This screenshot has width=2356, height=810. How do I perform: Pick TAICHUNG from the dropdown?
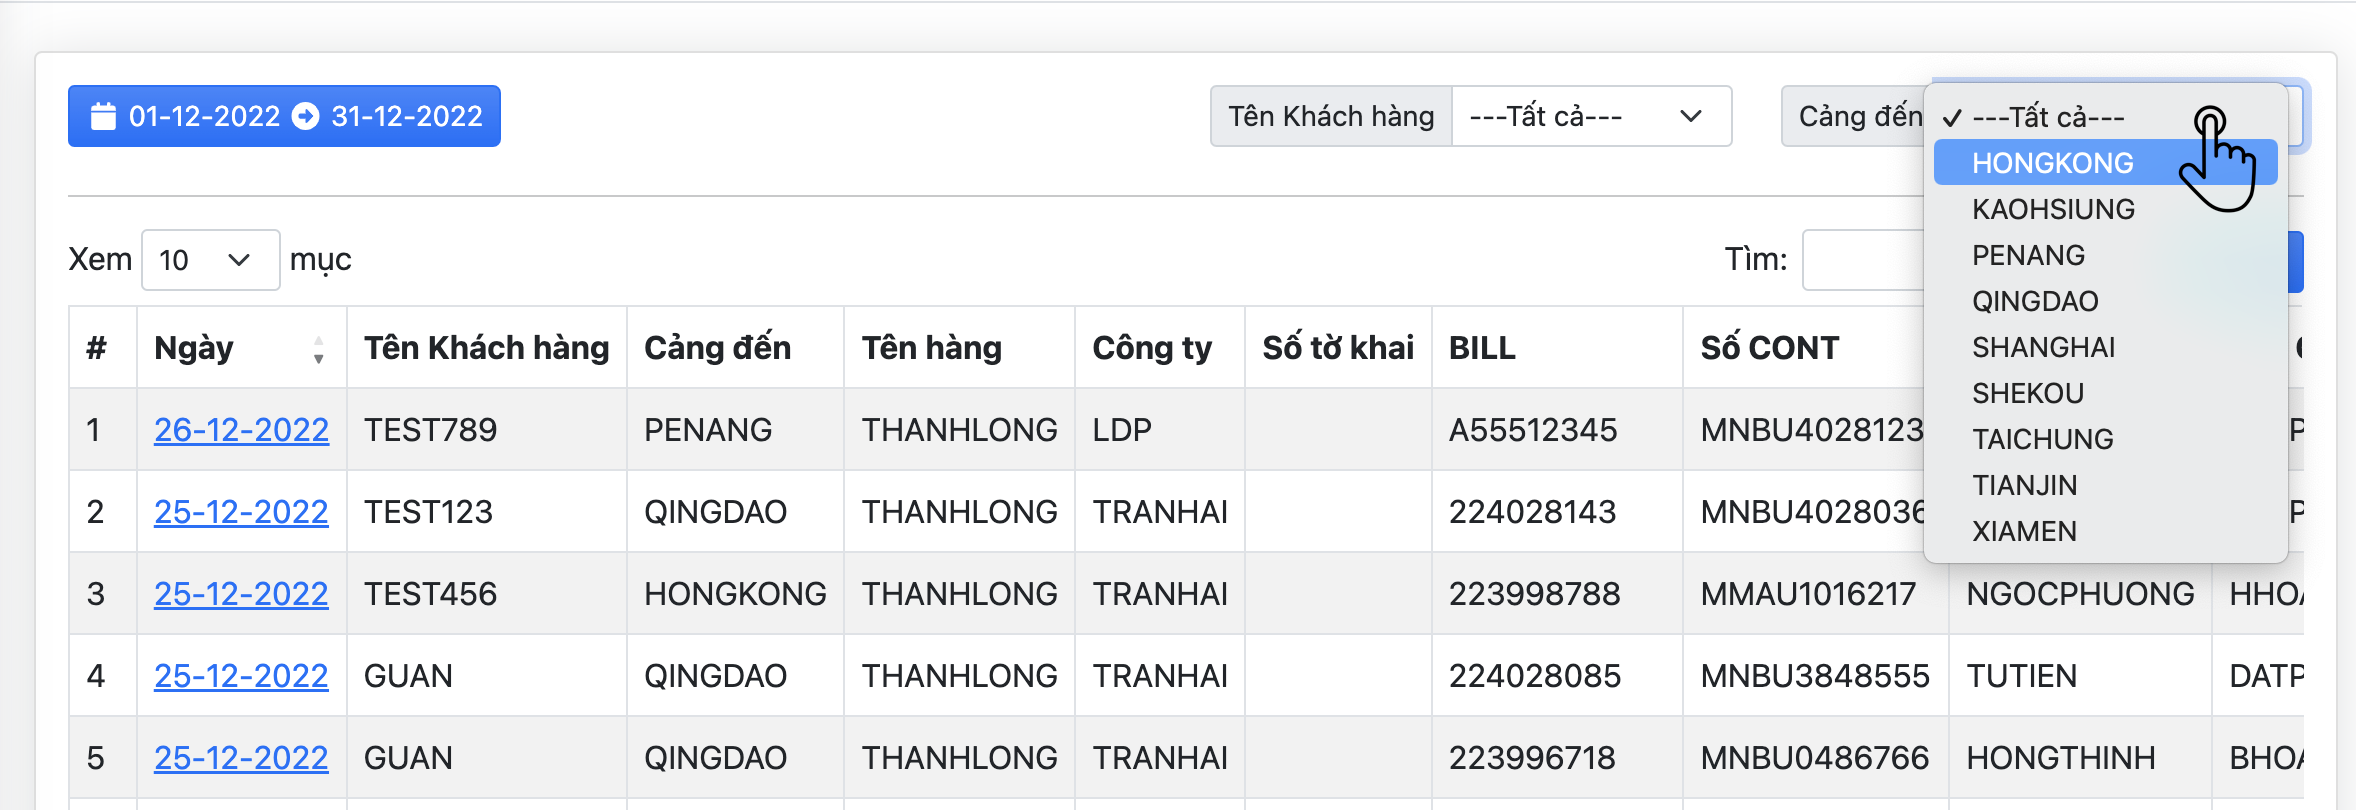click(x=2042, y=439)
